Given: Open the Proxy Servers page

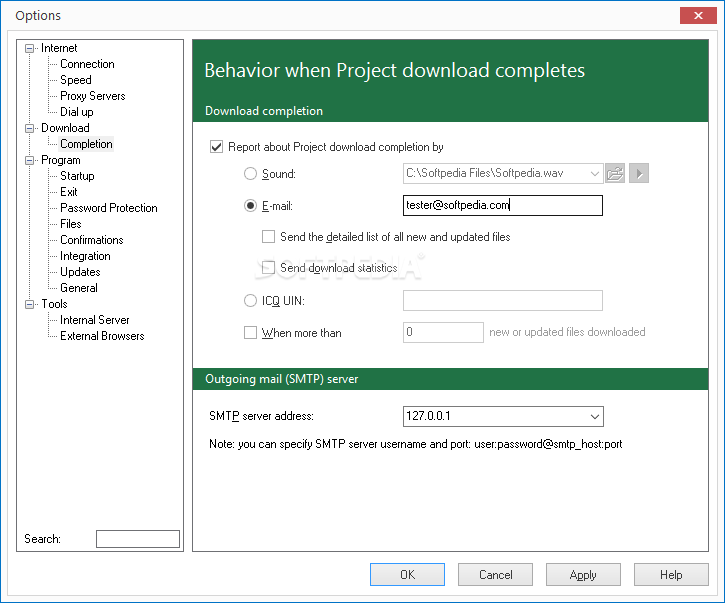Looking at the screenshot, I should tap(92, 96).
